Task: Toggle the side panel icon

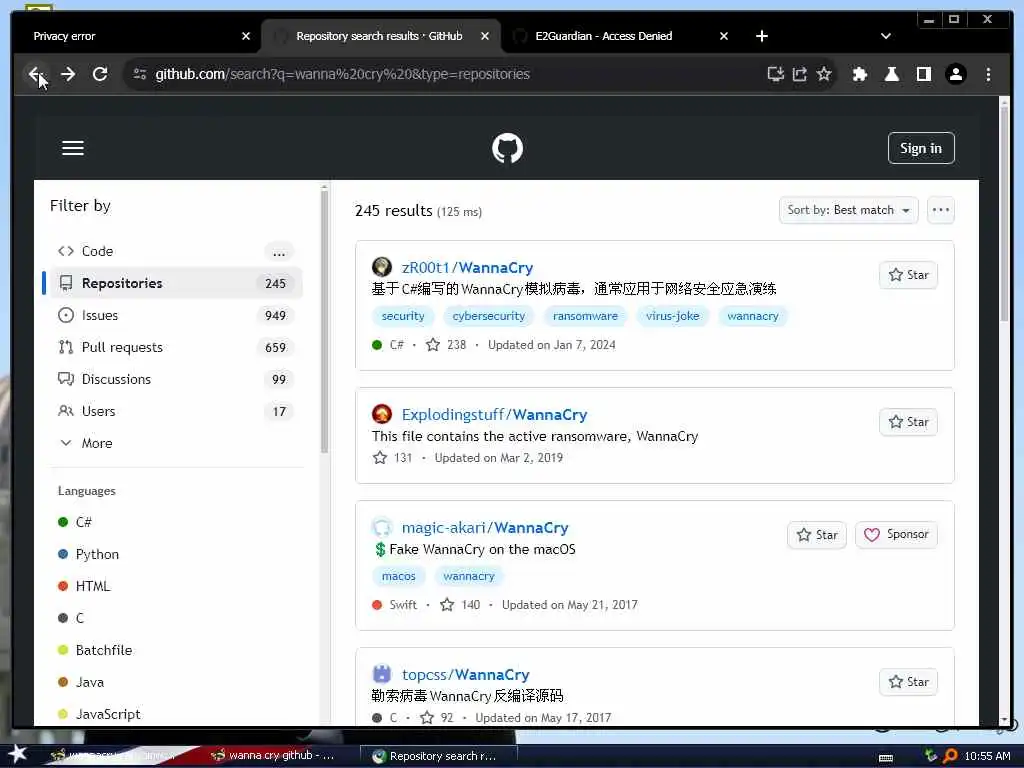Action: coord(923,74)
